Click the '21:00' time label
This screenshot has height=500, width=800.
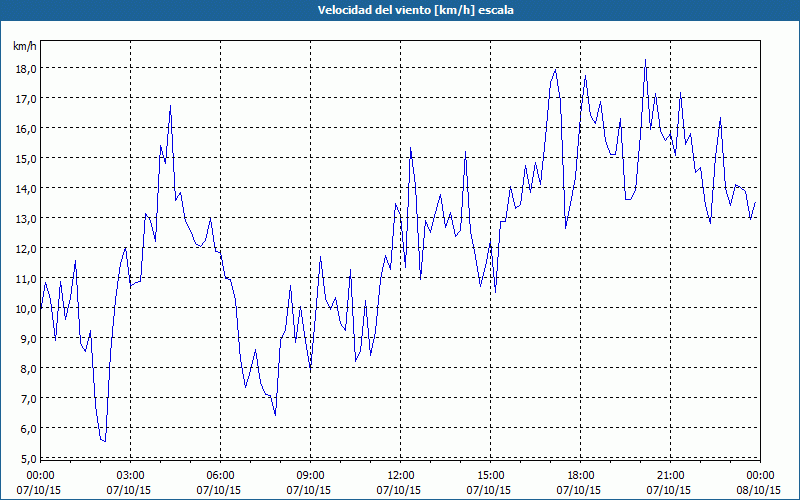(670, 476)
